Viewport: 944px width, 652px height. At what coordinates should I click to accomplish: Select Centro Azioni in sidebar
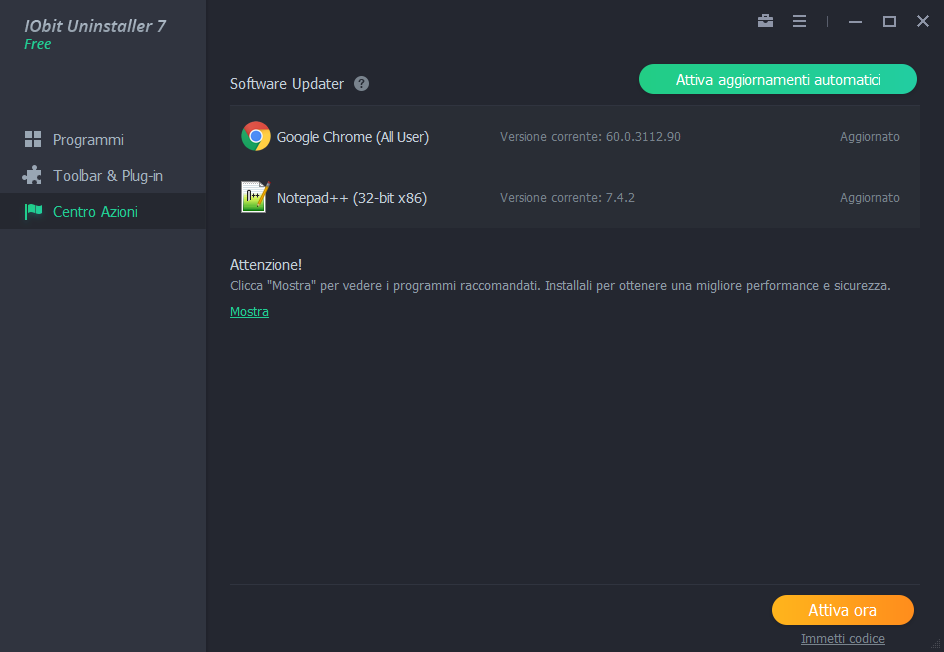tap(95, 212)
